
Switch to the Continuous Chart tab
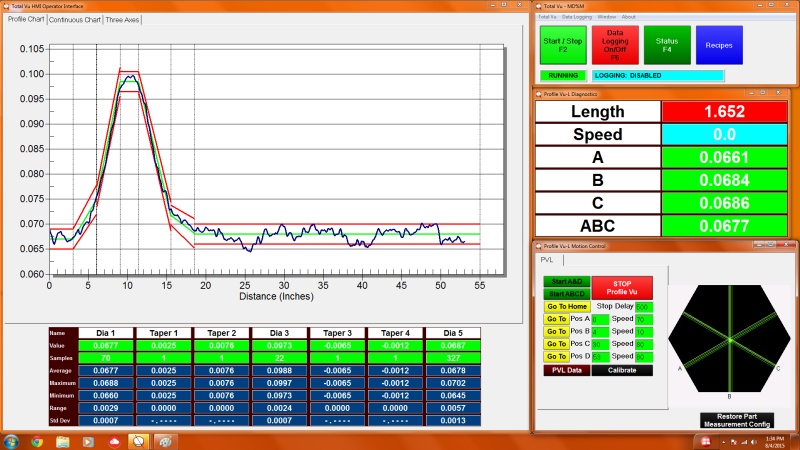coord(75,19)
